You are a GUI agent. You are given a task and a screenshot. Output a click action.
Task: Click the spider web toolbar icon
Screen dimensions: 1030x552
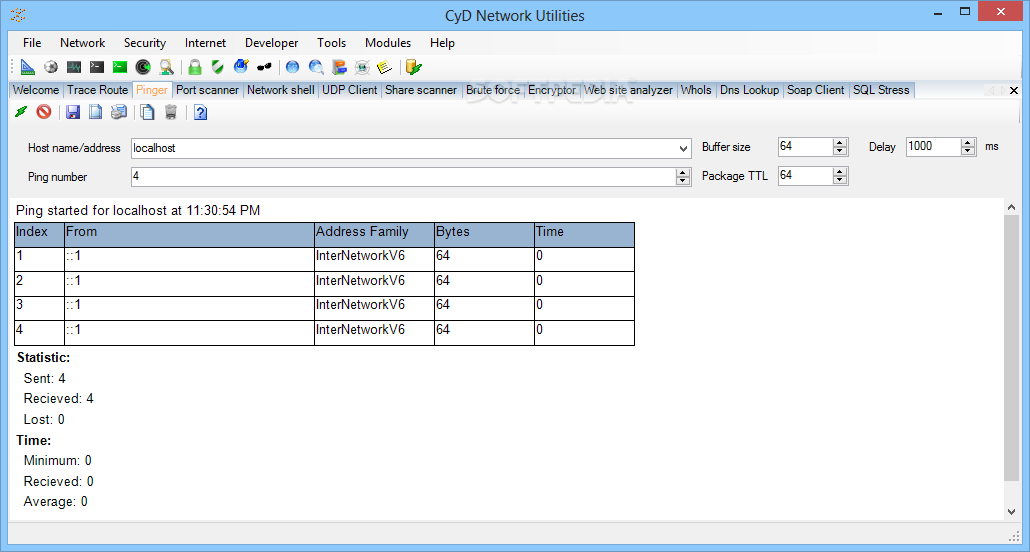(362, 66)
